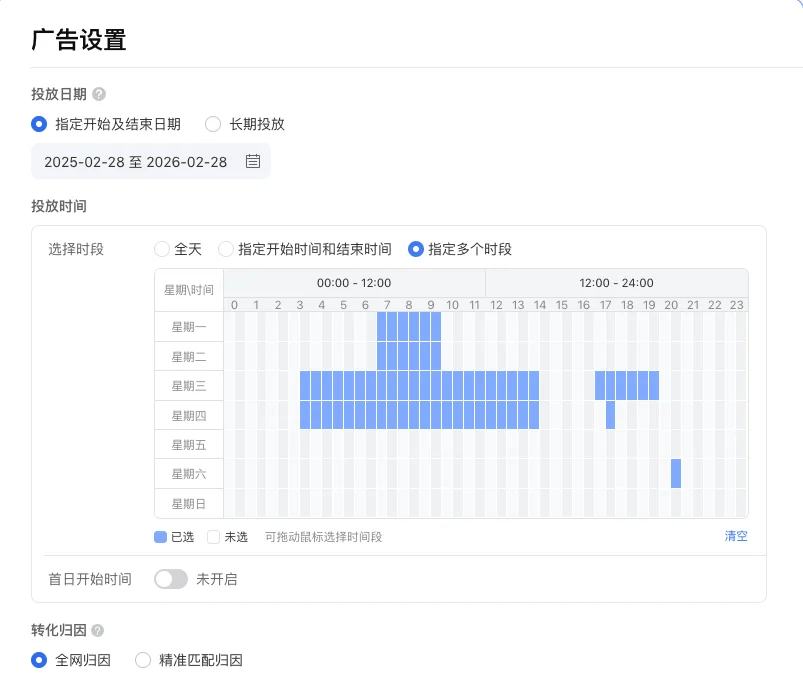The height and width of the screenshot is (682, 803).
Task: Select 全网归因 attribution option
Action: (39, 660)
